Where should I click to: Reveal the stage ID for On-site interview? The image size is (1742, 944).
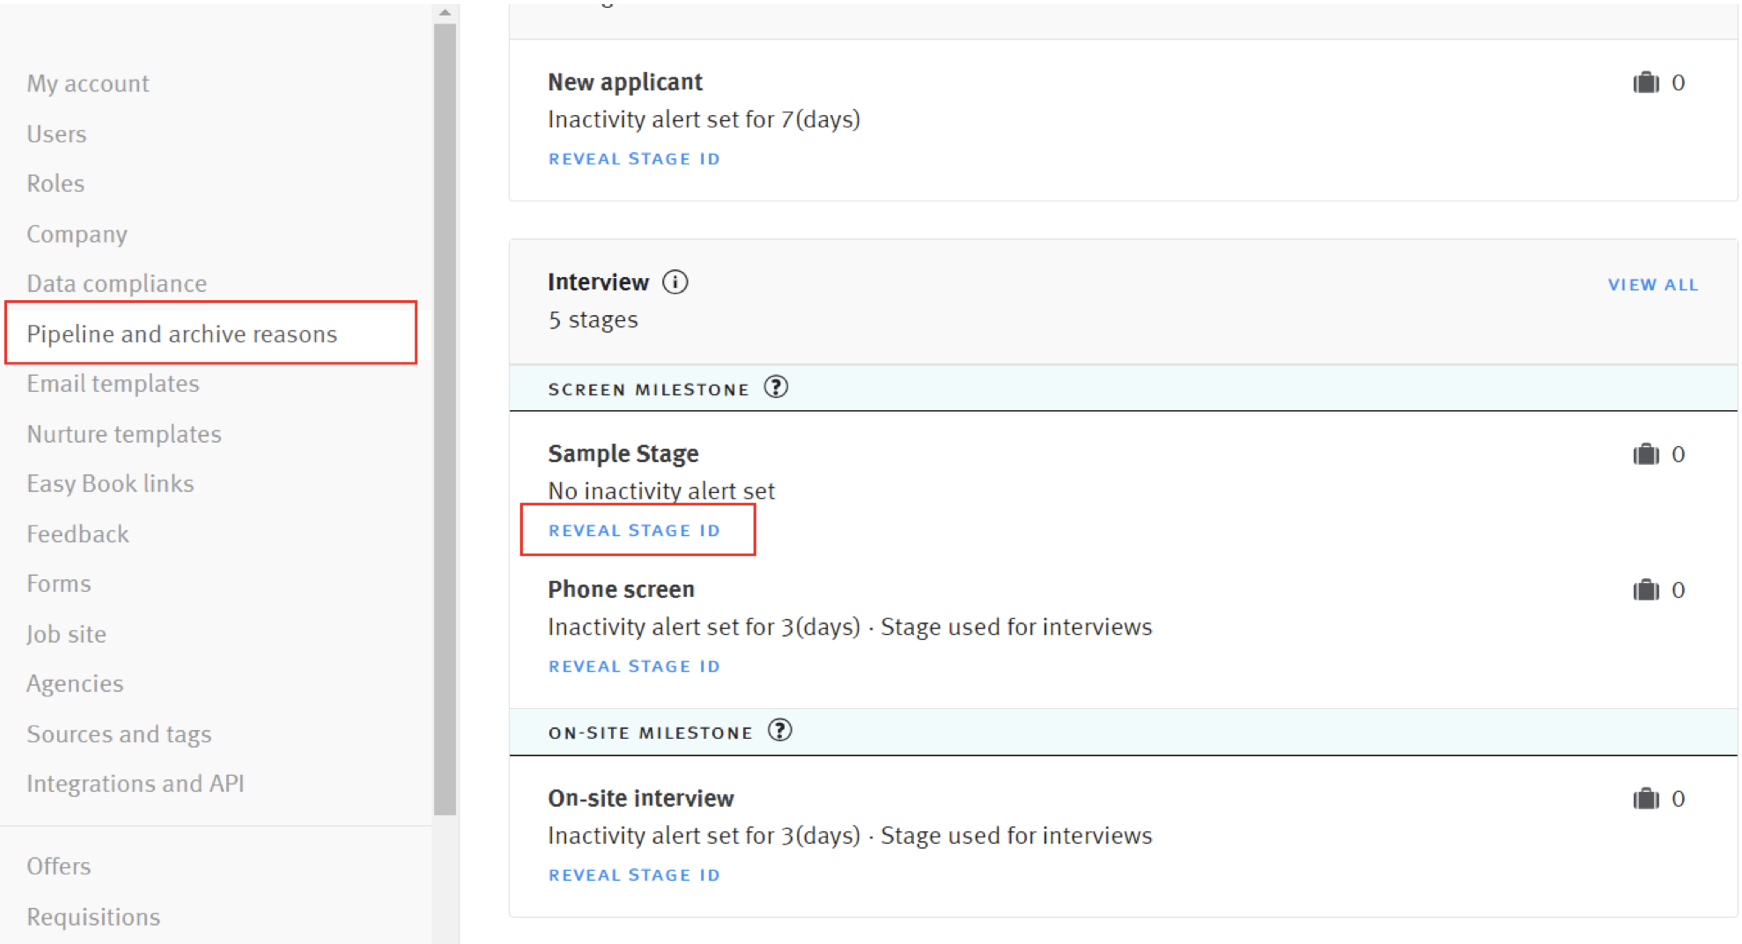pyautogui.click(x=634, y=874)
